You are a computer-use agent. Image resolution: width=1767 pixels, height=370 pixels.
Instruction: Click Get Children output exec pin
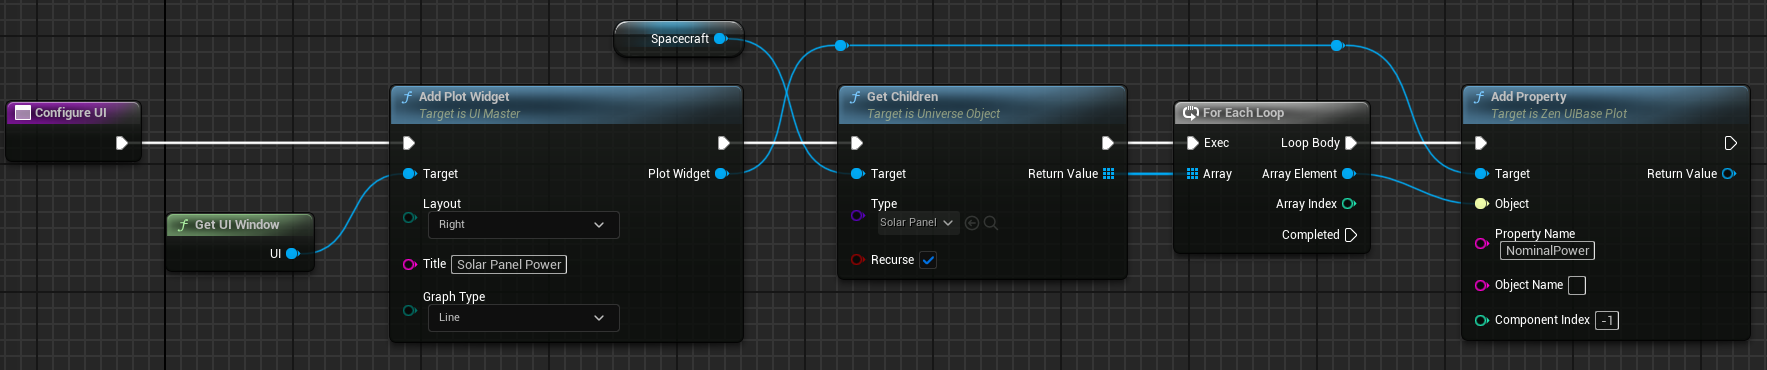[x=1108, y=143]
